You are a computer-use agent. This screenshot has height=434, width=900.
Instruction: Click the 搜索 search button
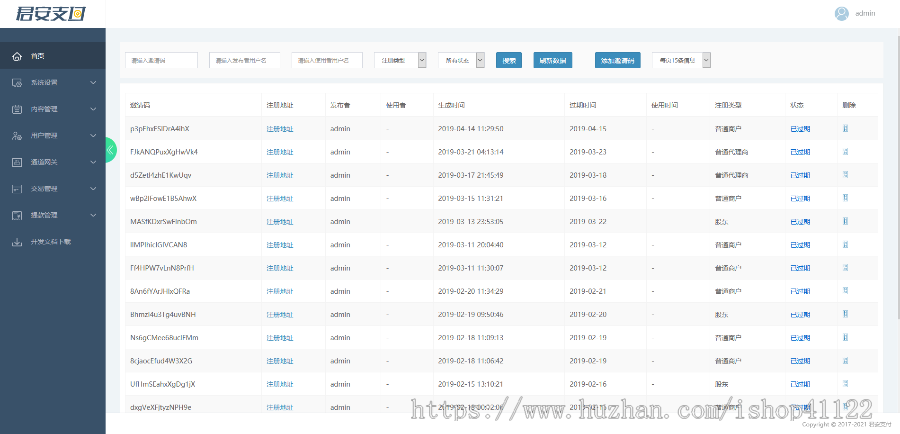(x=509, y=60)
